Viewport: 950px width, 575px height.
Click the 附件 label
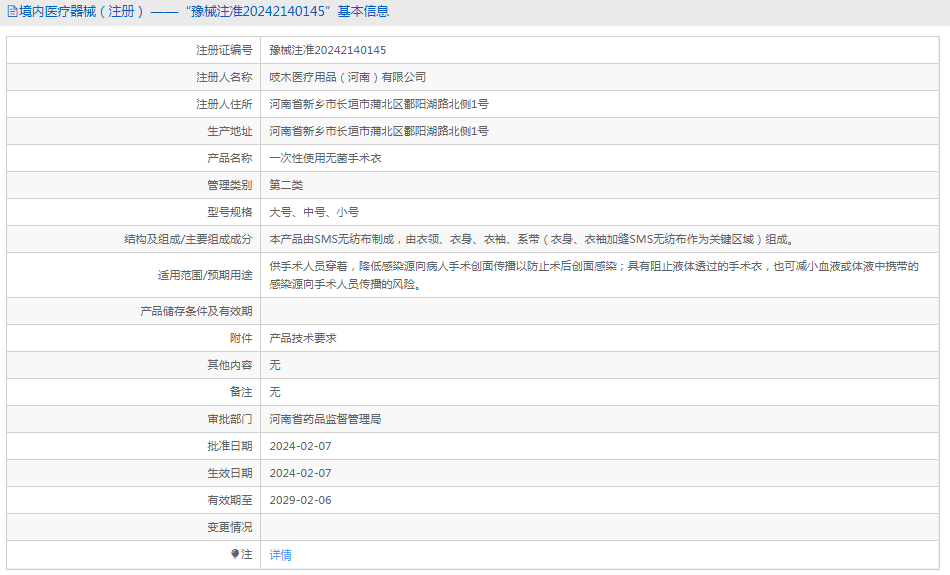coord(241,338)
